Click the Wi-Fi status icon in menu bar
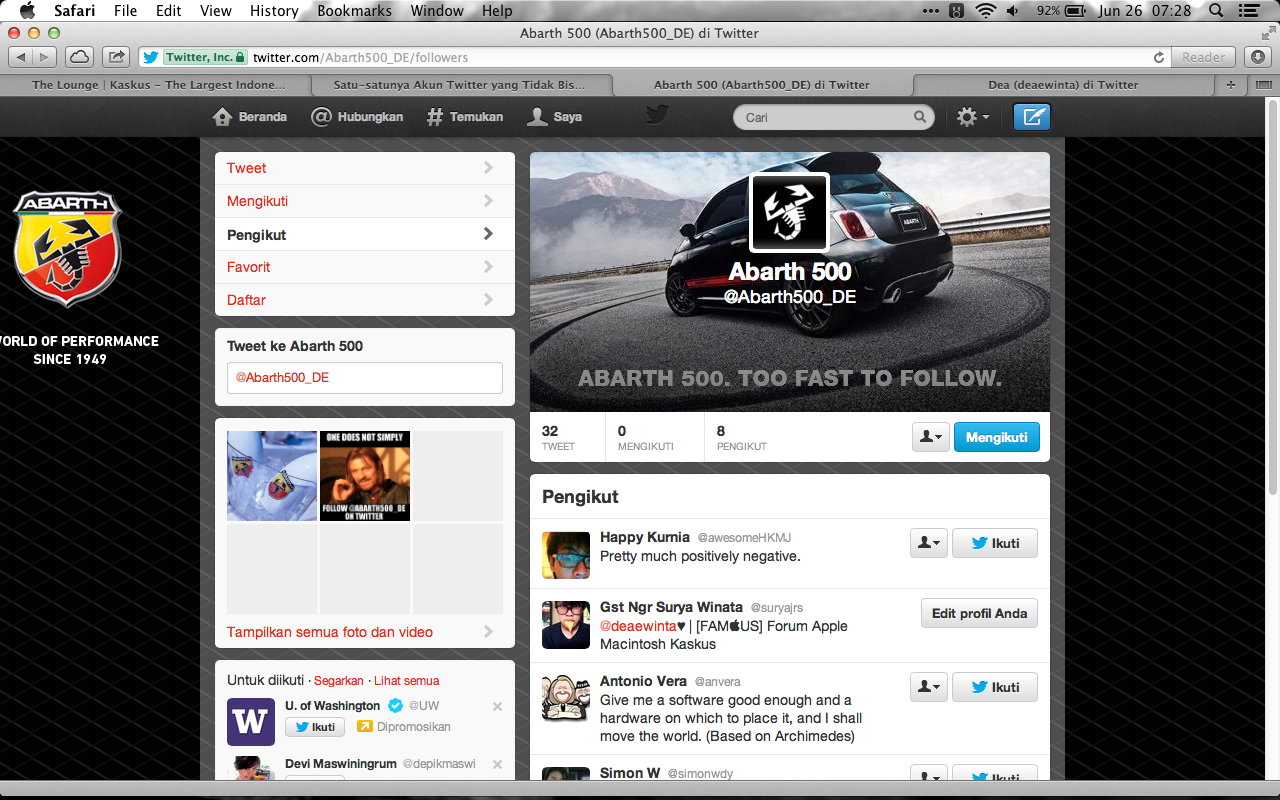 coord(986,11)
